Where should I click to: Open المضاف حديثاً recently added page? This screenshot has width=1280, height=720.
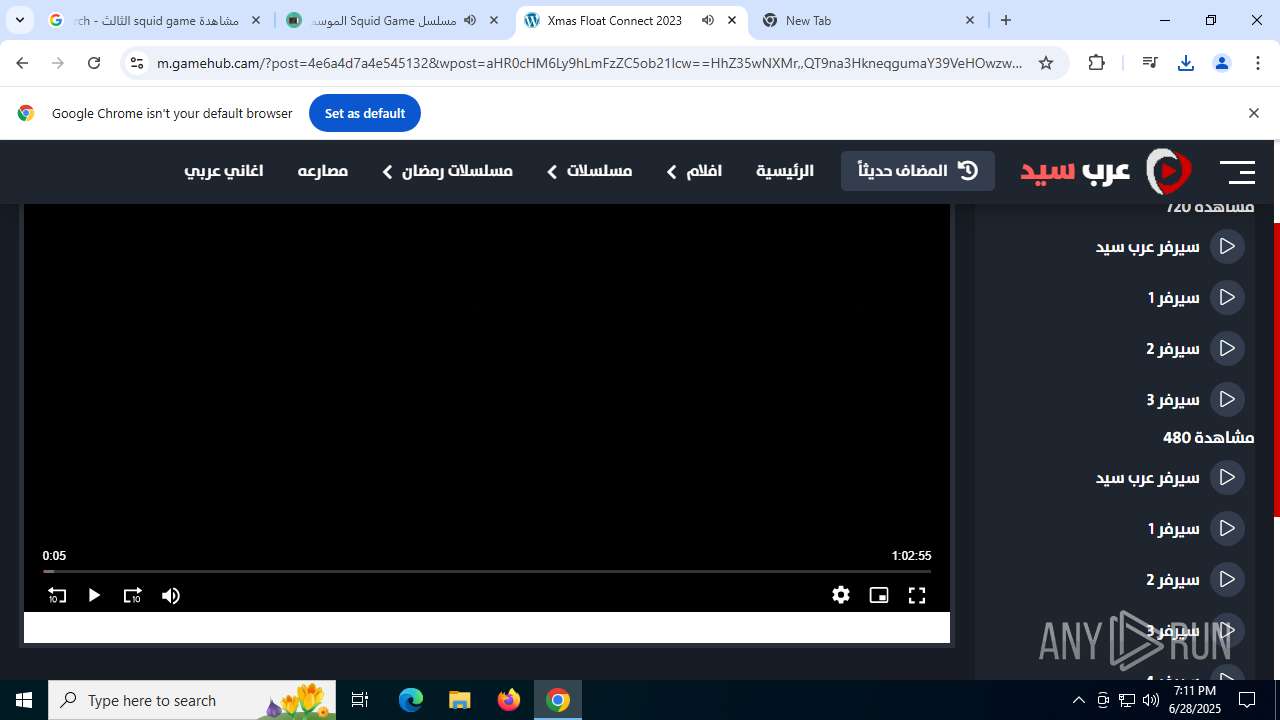tap(918, 170)
